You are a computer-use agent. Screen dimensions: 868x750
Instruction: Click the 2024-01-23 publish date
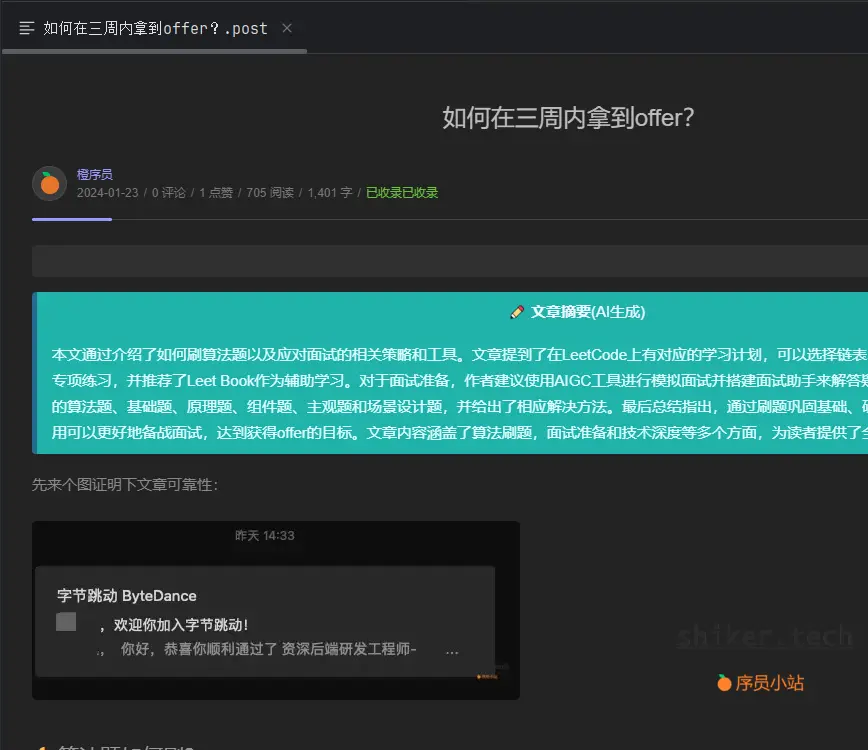tap(107, 193)
